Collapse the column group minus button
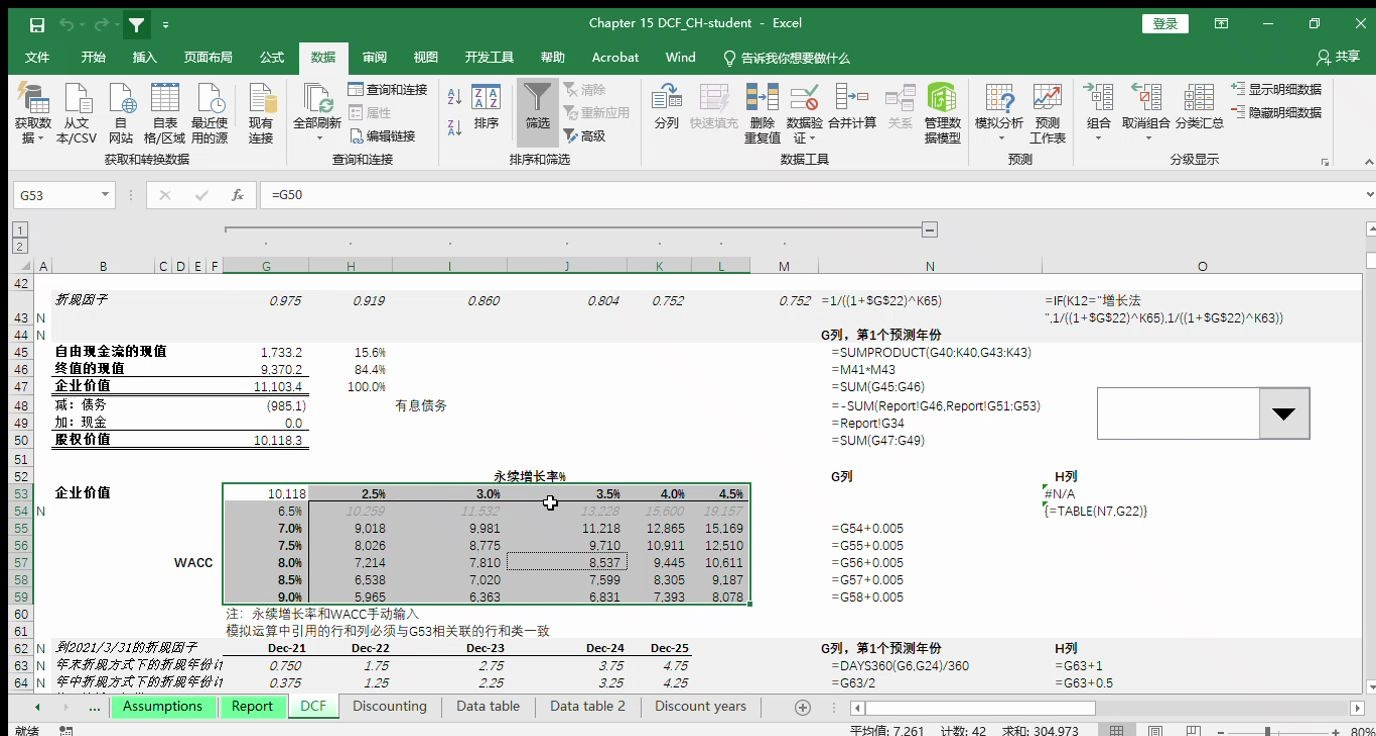Viewport: 1376px width, 736px height. pos(929,230)
